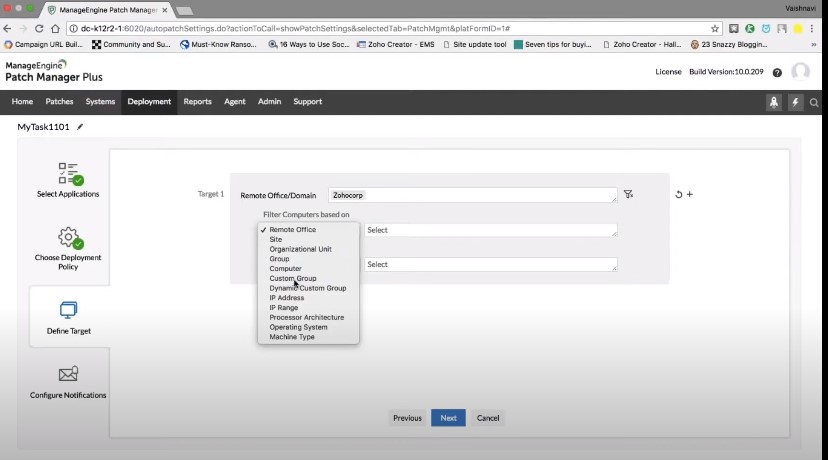828x460 pixels.
Task: Cancel the task wizard
Action: pyautogui.click(x=488, y=418)
